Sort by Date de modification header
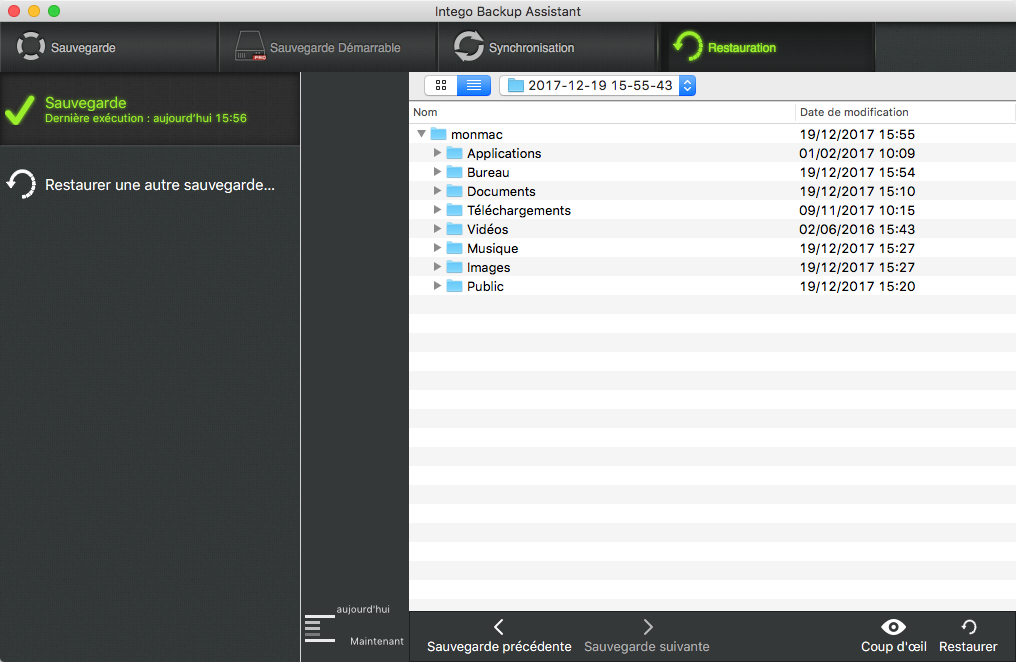This screenshot has height=662, width=1016. point(905,112)
